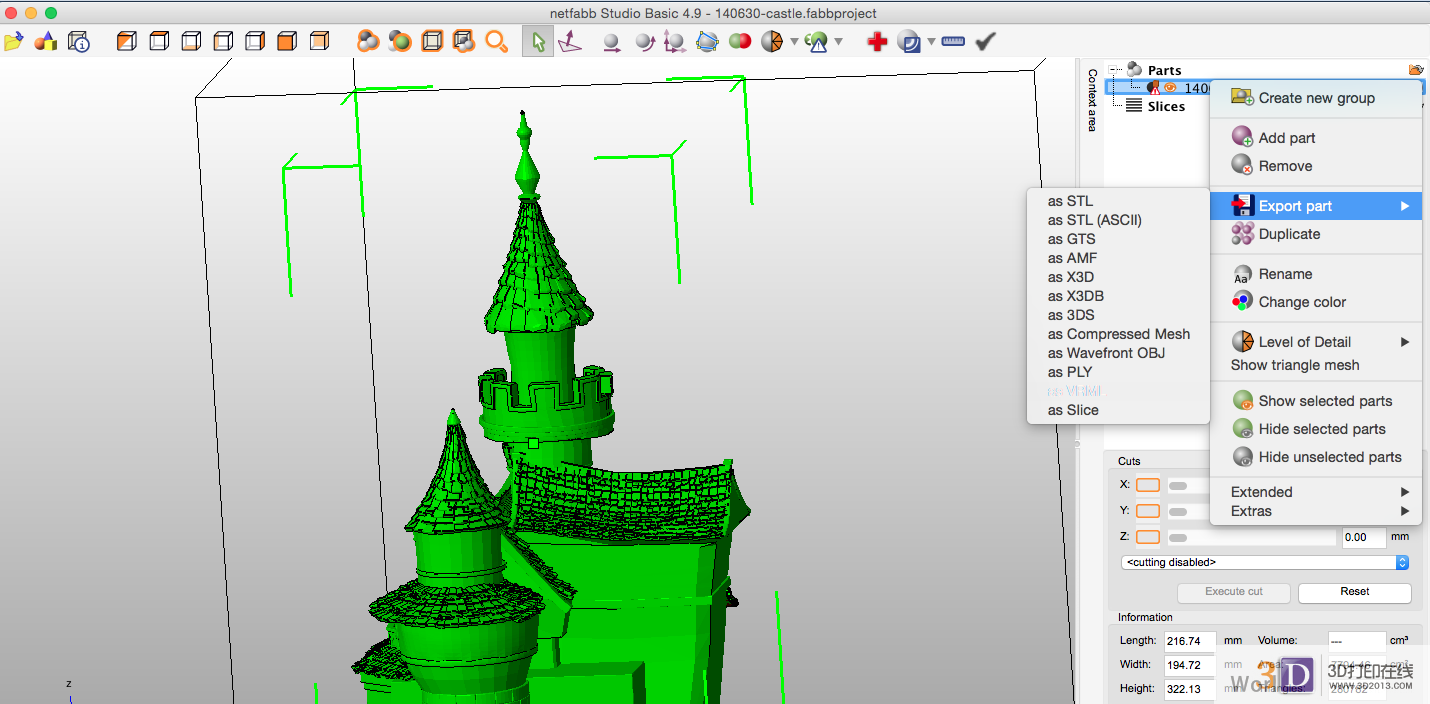Viewport: 1430px width, 704px height.
Task: Select 'as STL (ASCII)' from export submenu
Action: [x=1094, y=220]
